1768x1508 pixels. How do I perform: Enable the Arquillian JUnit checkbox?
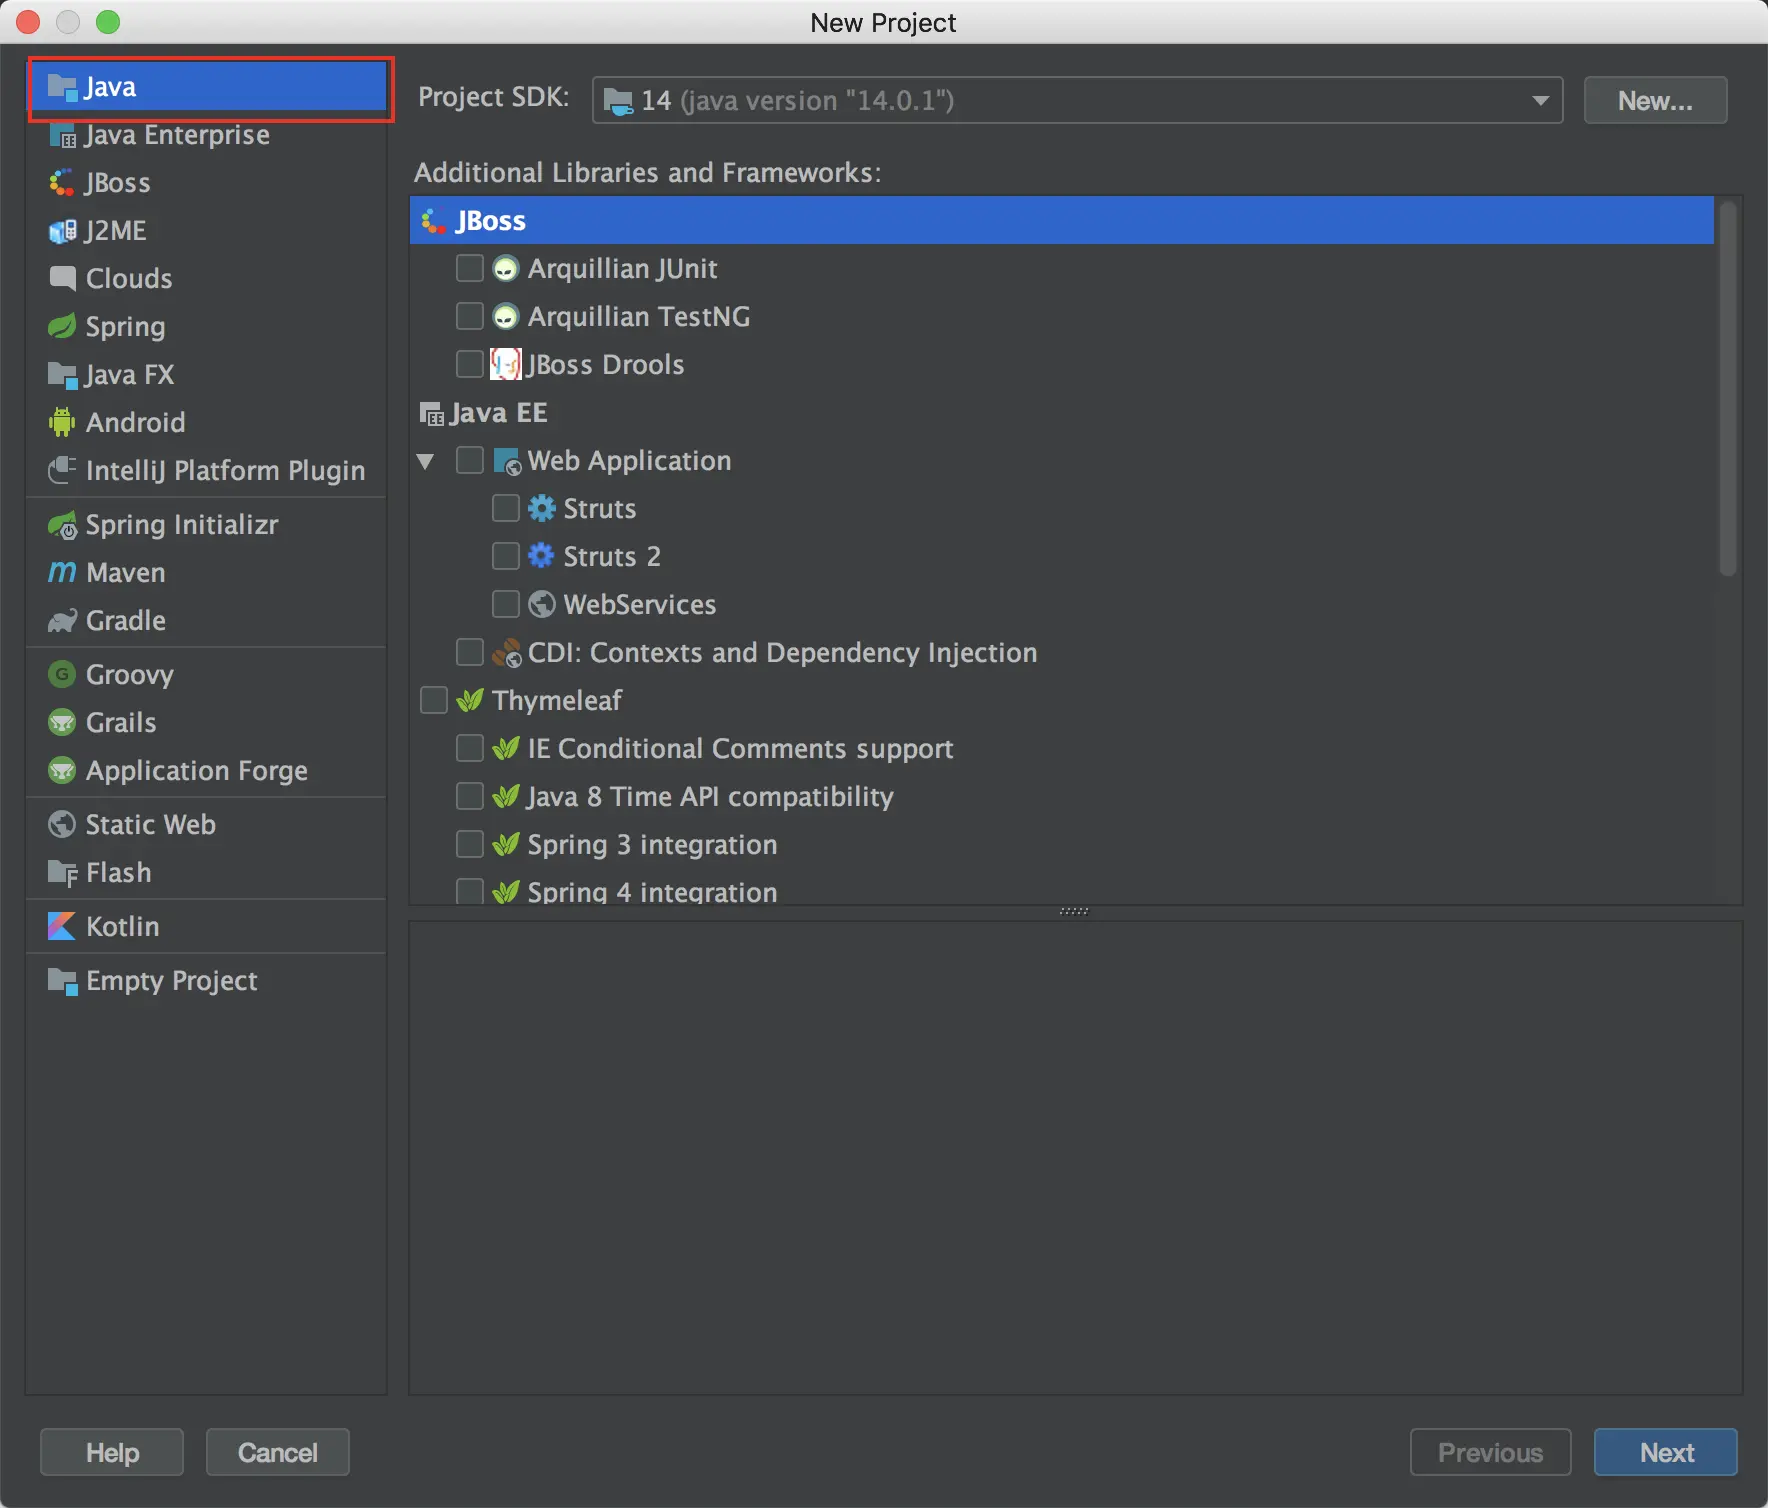pyautogui.click(x=470, y=268)
